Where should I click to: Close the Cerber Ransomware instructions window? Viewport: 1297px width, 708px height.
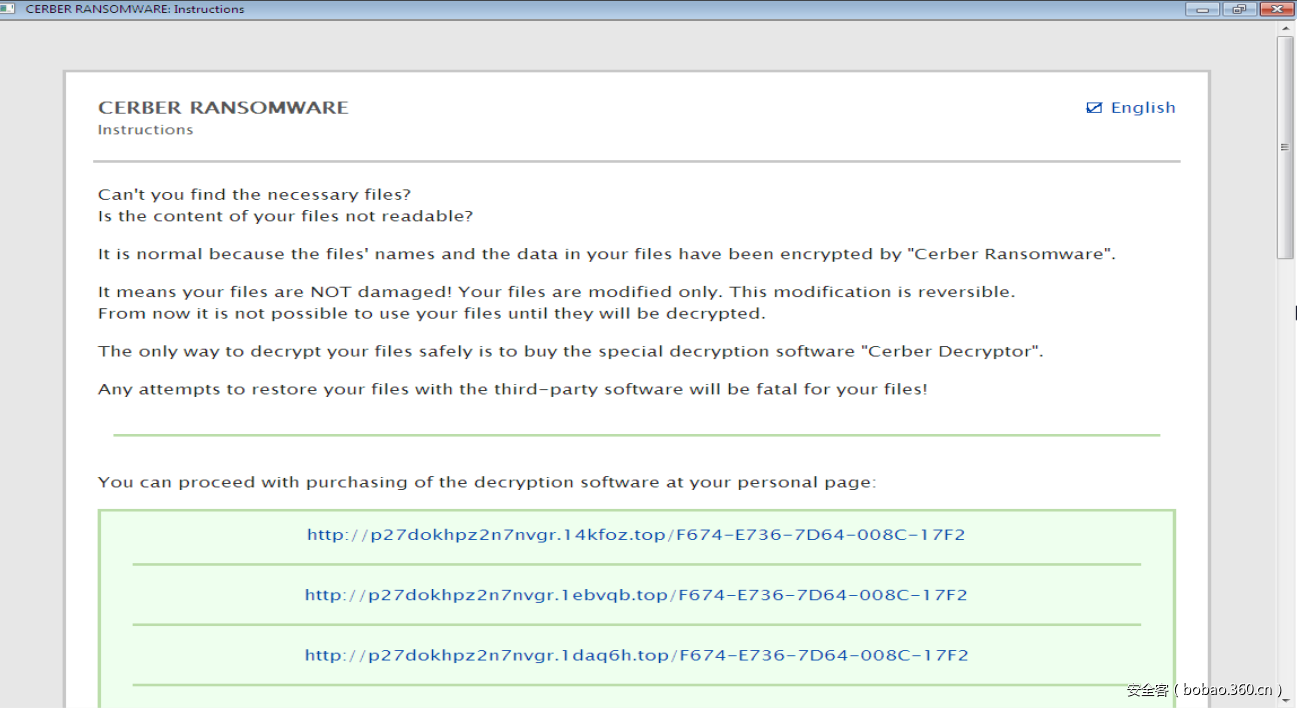(1276, 9)
